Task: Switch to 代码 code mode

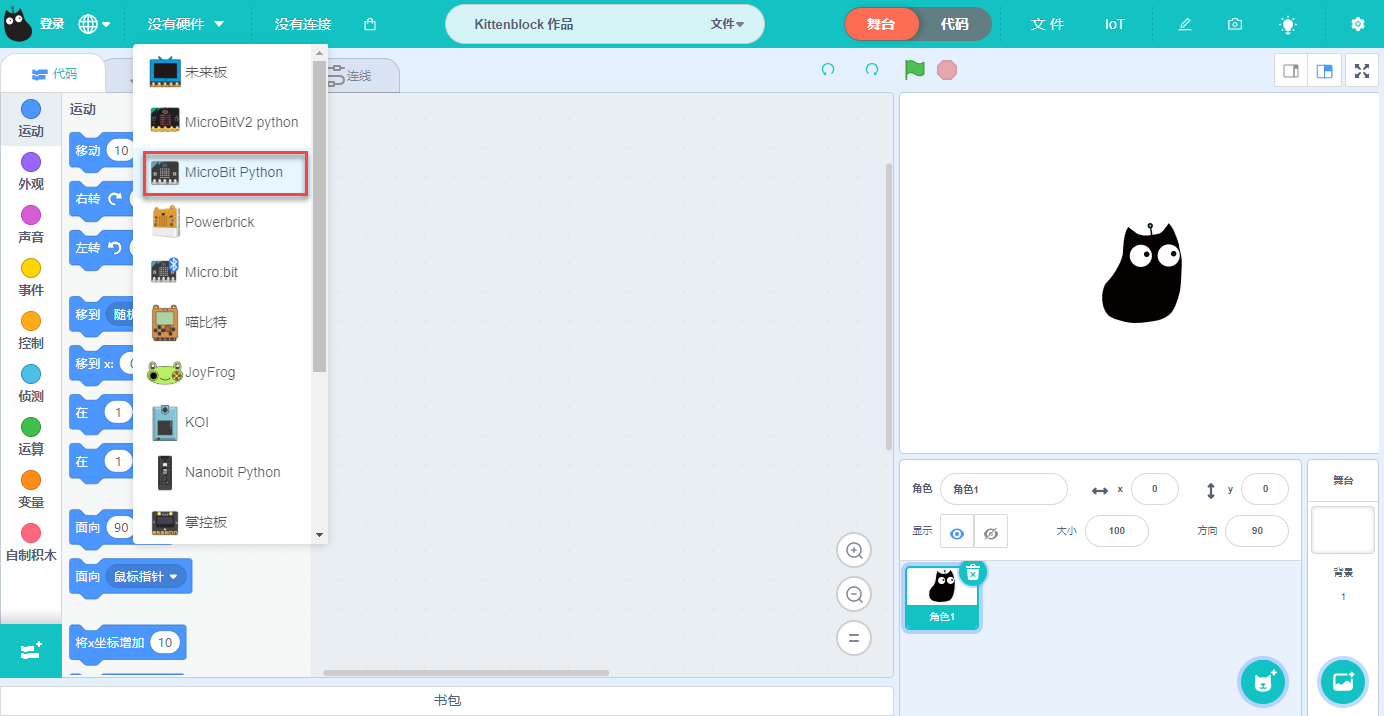Action: pos(955,24)
